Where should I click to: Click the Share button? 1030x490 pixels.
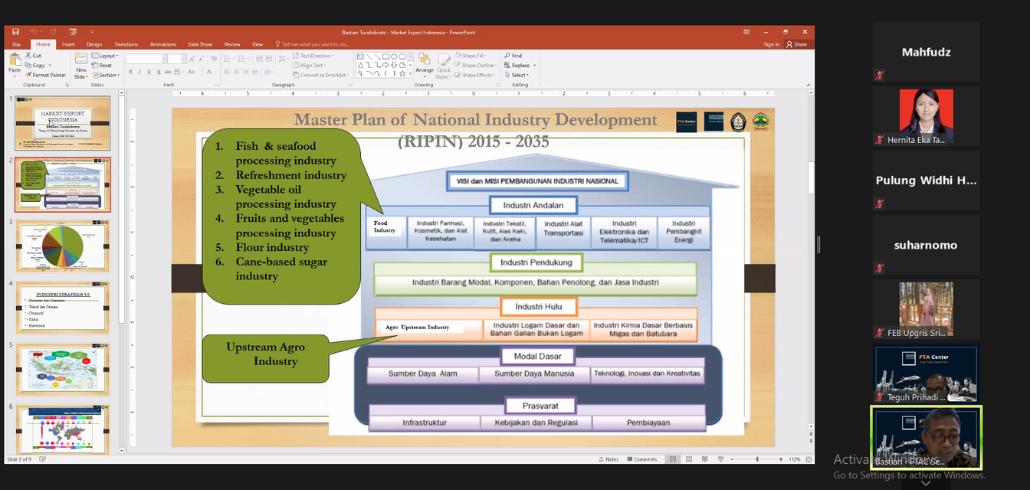click(x=797, y=44)
